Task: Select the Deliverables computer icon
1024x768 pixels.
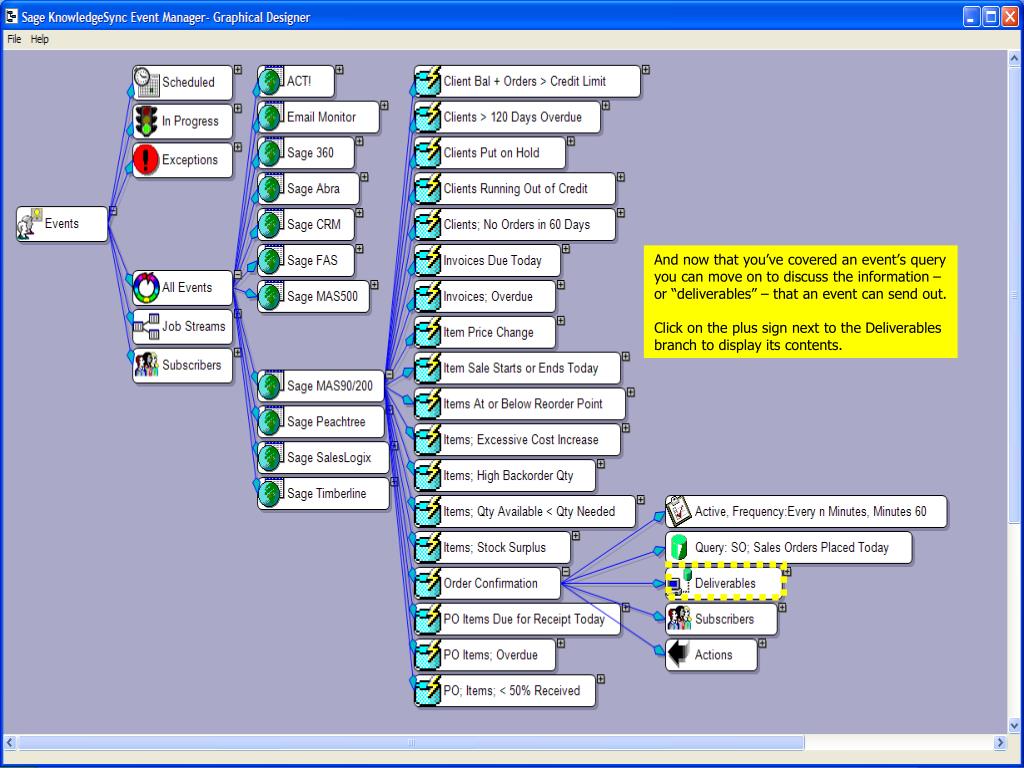Action: pyautogui.click(x=679, y=583)
